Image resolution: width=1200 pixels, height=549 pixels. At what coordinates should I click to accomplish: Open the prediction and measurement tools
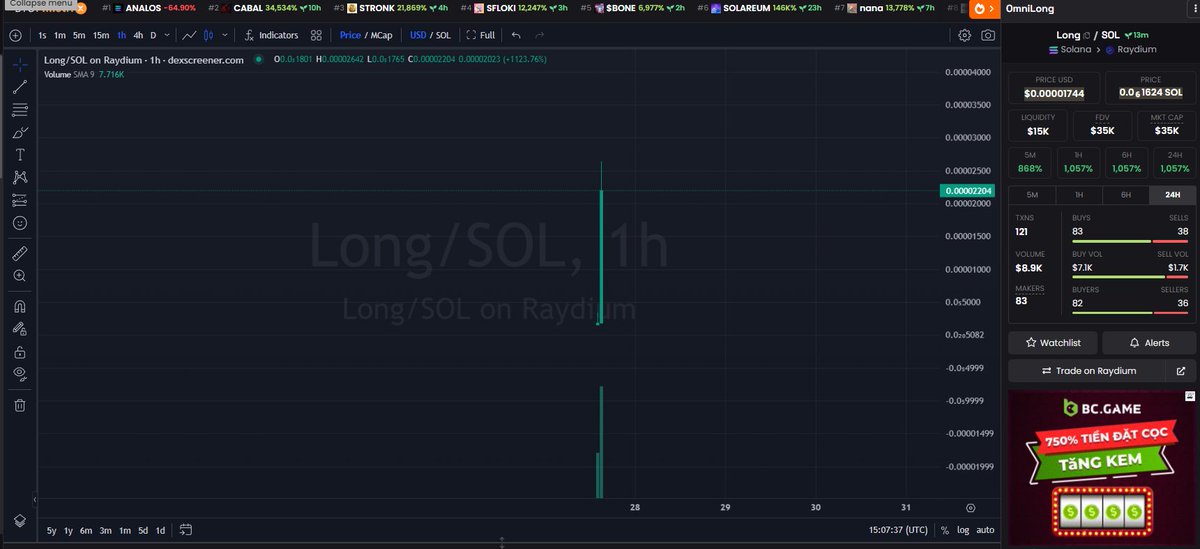(20, 200)
